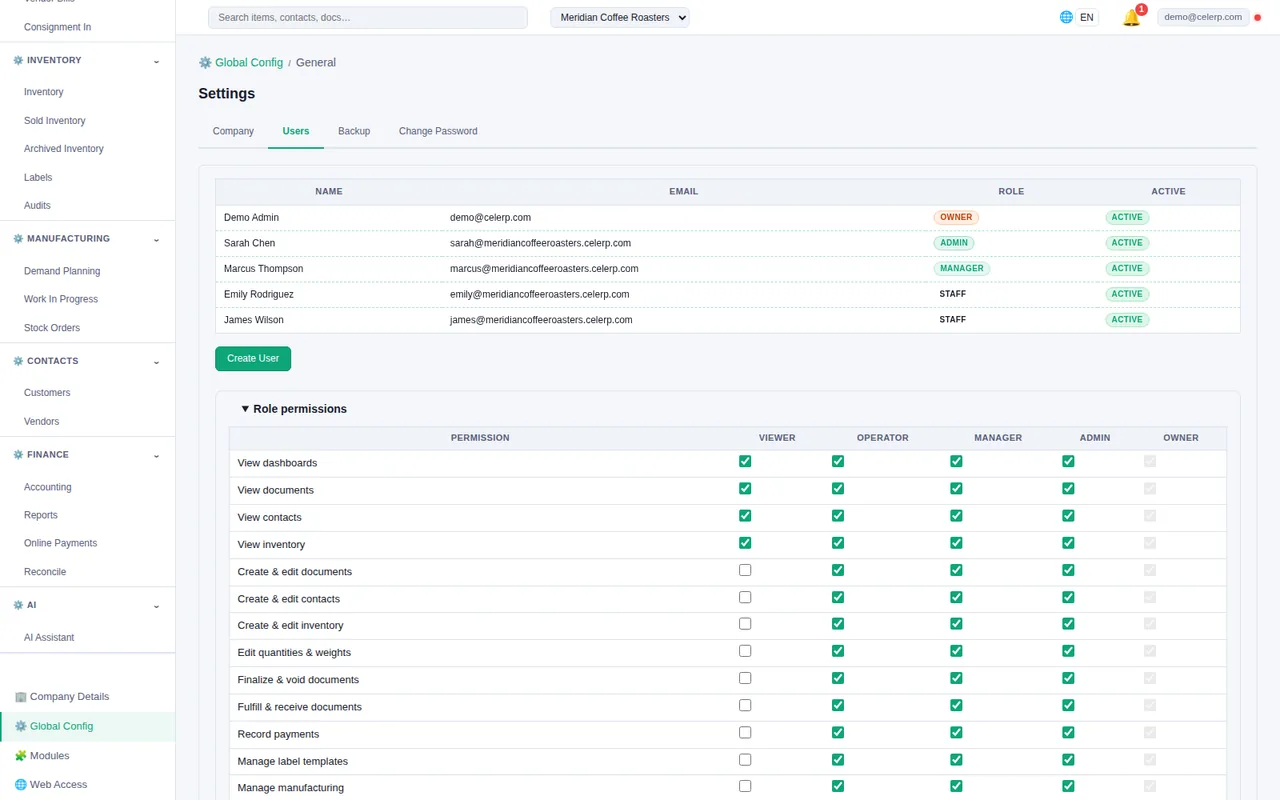Click Sarah Chen's email address
Image resolution: width=1280 pixels, height=800 pixels.
540,243
